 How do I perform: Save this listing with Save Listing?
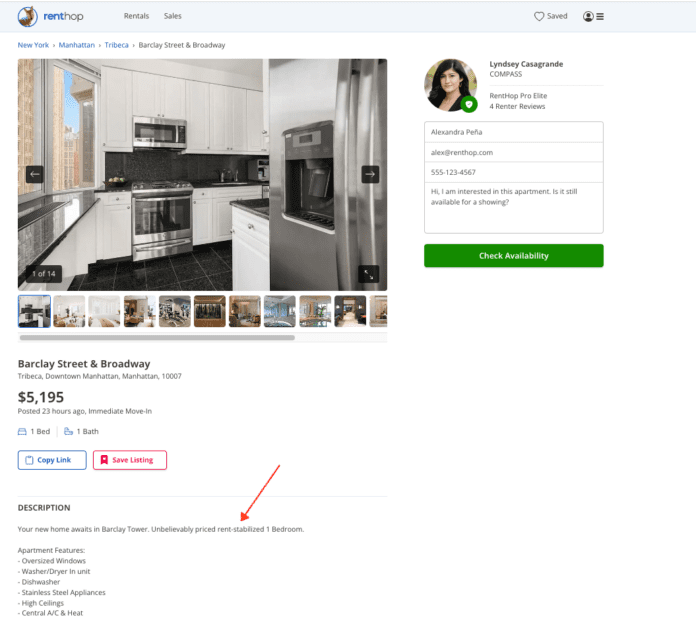click(130, 460)
